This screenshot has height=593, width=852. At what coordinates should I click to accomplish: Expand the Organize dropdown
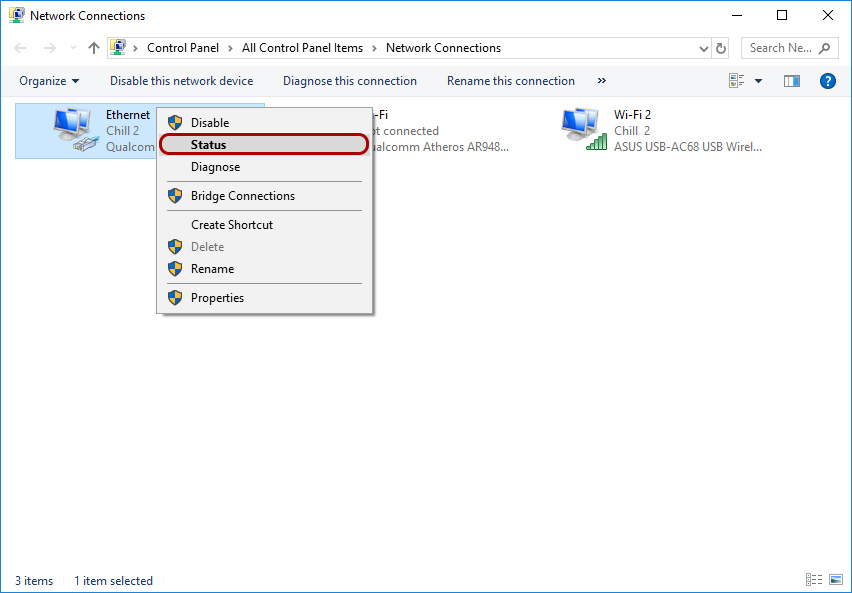tap(47, 81)
